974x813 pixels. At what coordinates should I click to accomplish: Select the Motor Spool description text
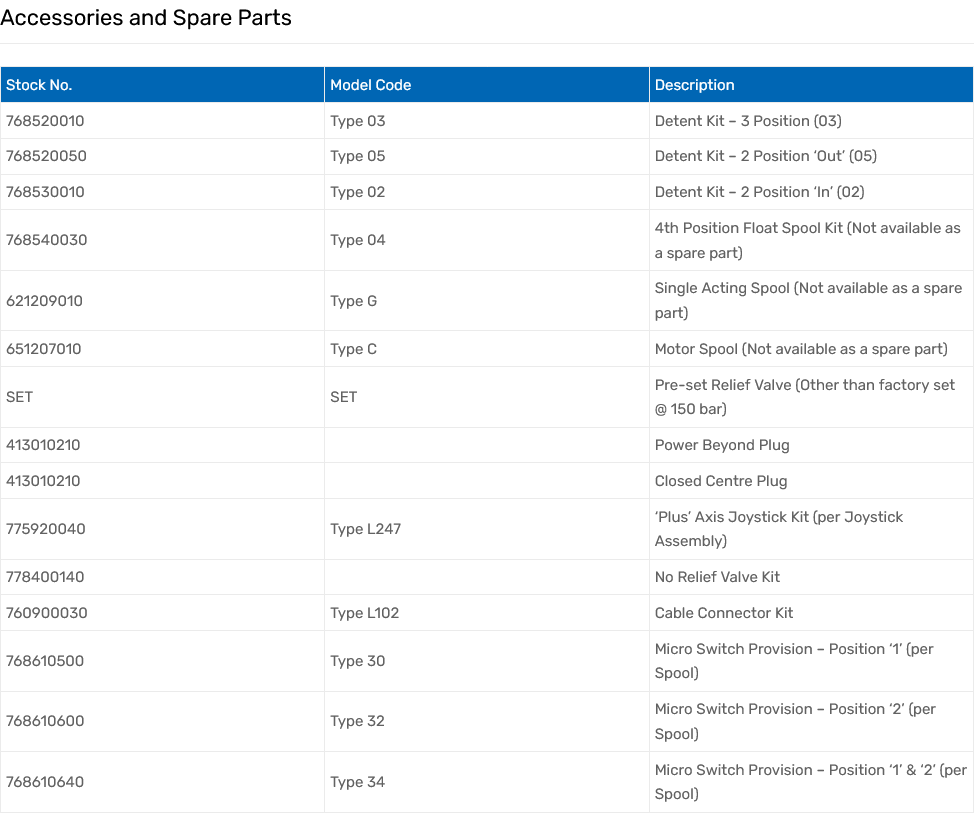tap(800, 349)
